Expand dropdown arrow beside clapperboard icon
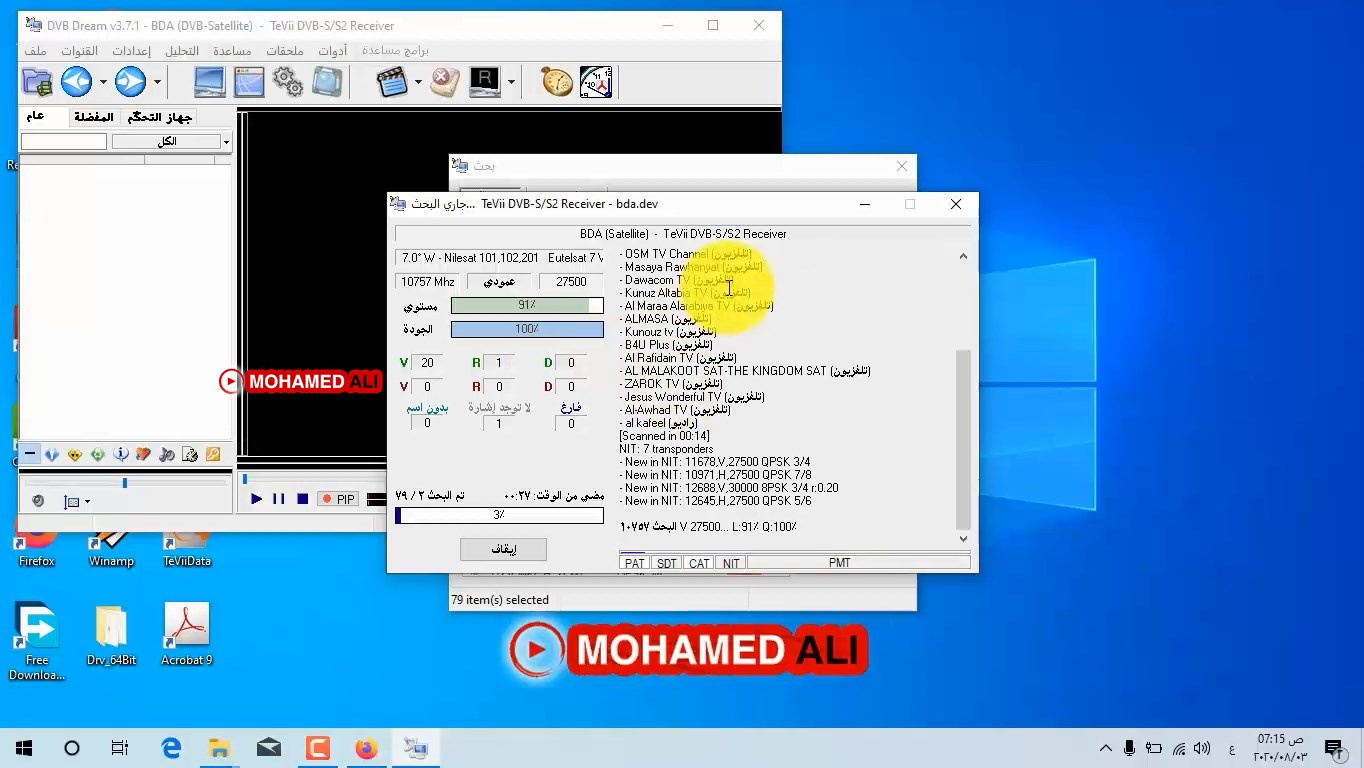 (x=418, y=82)
